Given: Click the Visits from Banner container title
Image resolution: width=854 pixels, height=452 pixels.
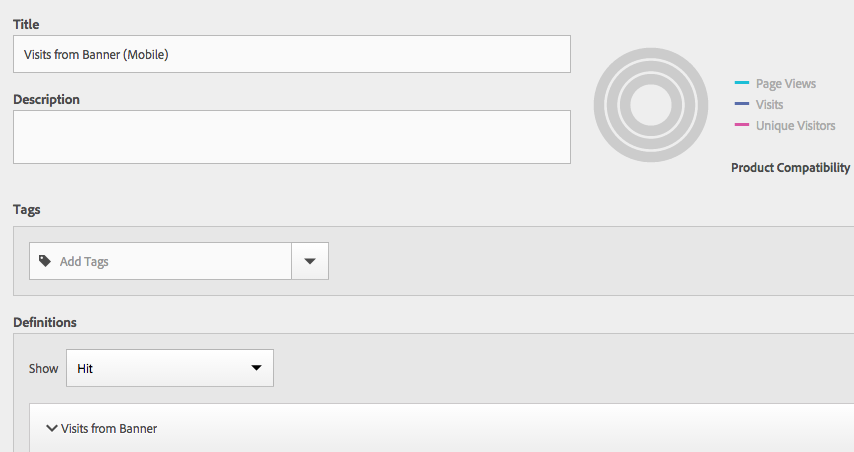Looking at the screenshot, I should [109, 429].
